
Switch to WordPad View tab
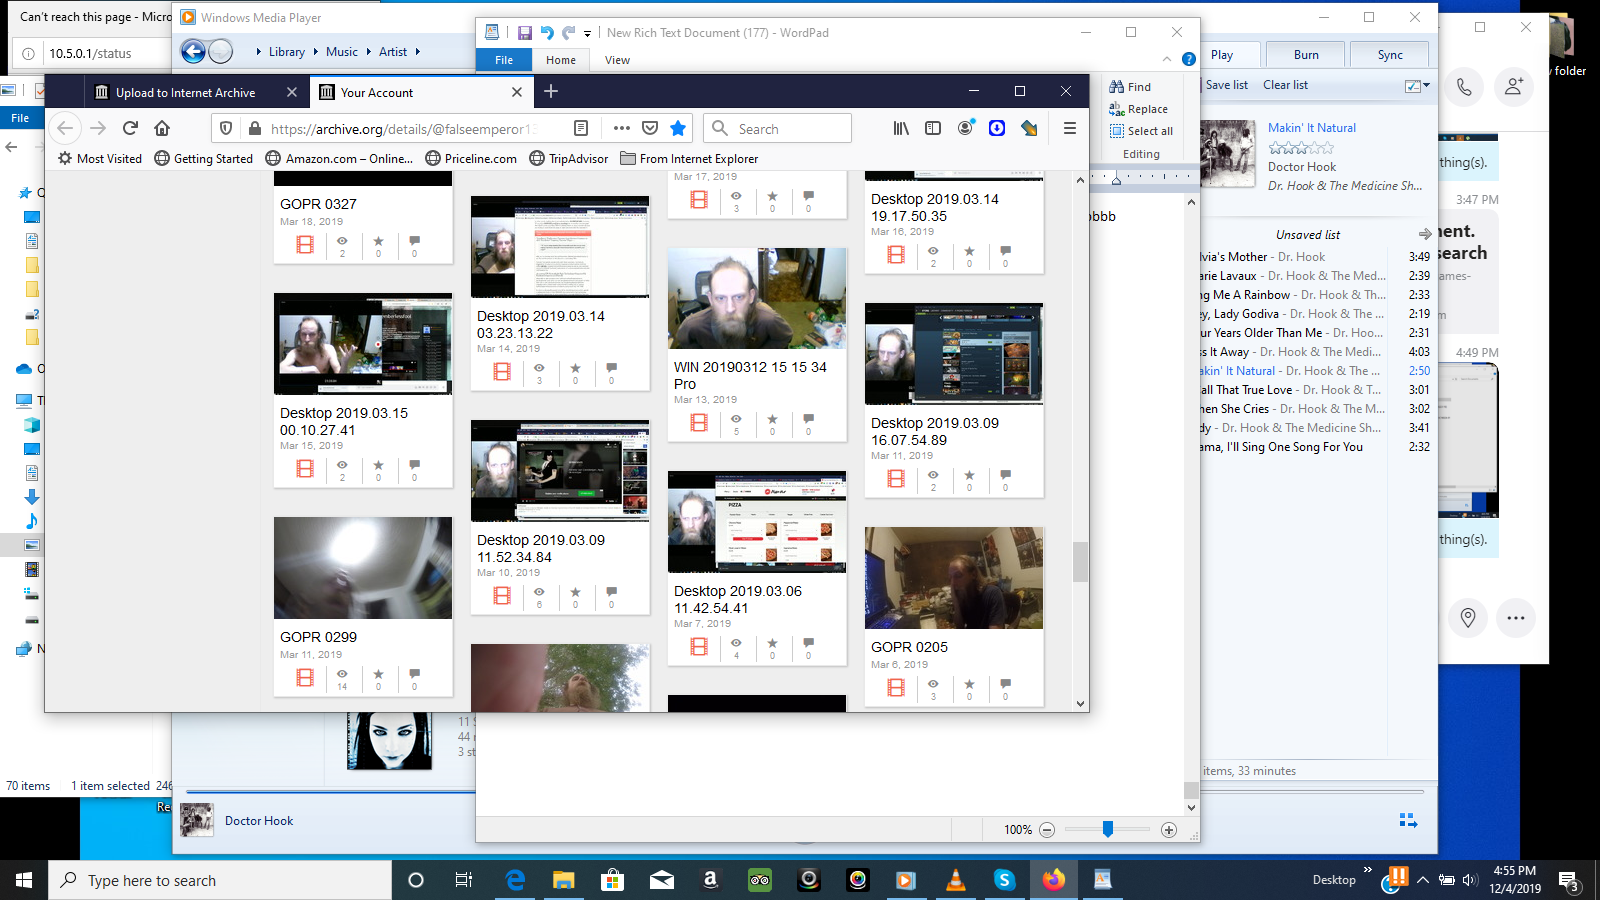(617, 60)
